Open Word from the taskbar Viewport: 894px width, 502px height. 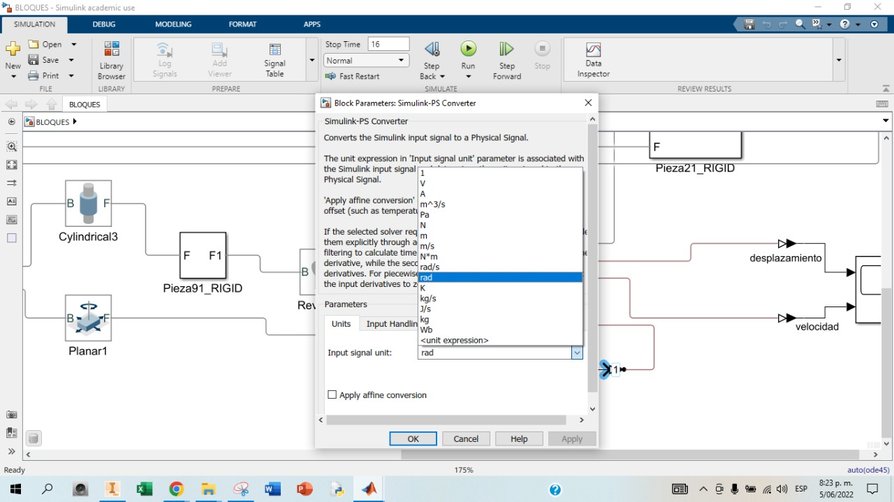[x=273, y=489]
